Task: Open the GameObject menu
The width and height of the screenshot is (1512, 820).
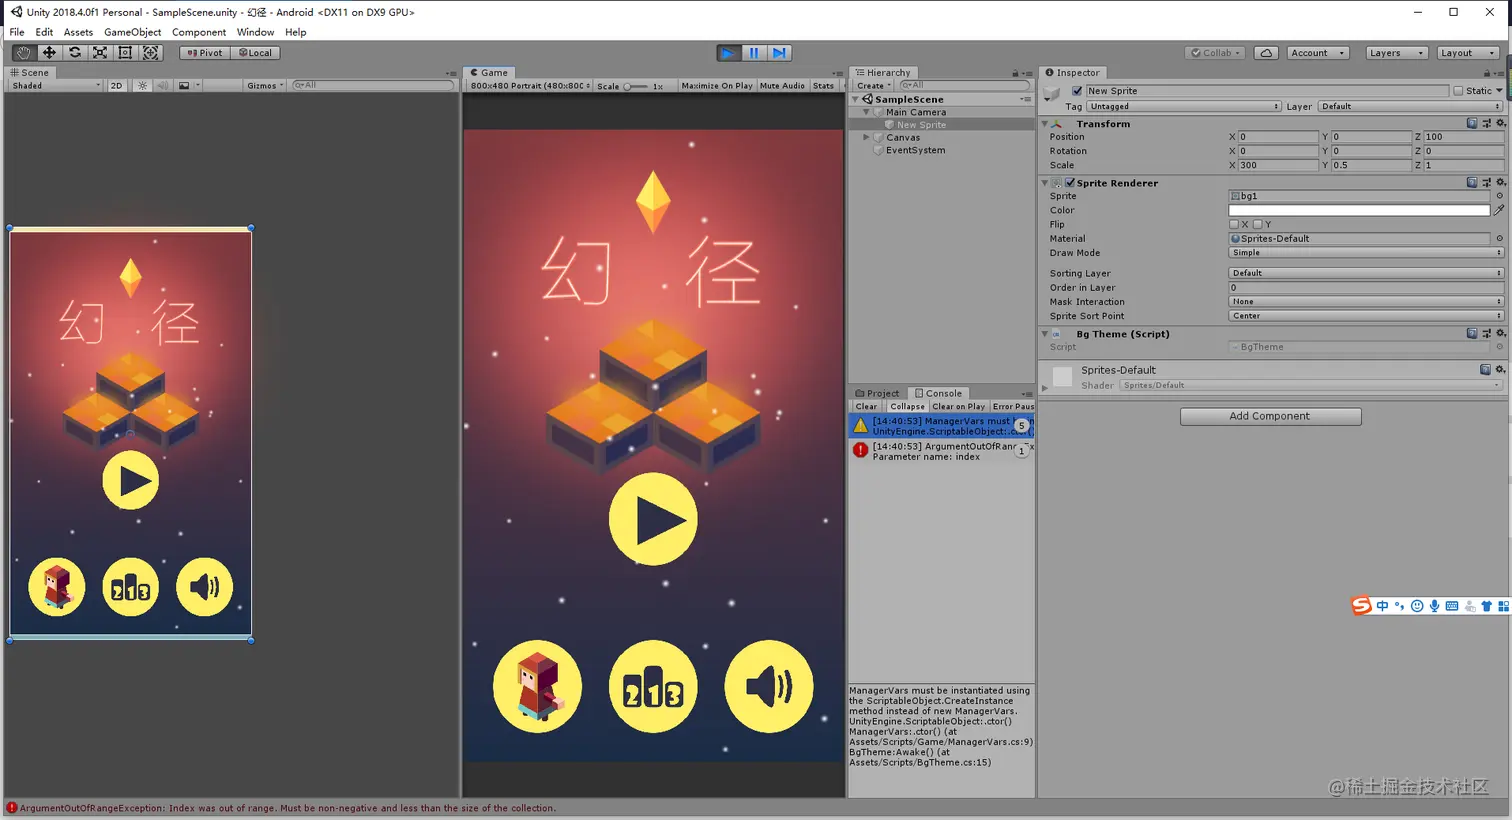Action: click(x=133, y=32)
